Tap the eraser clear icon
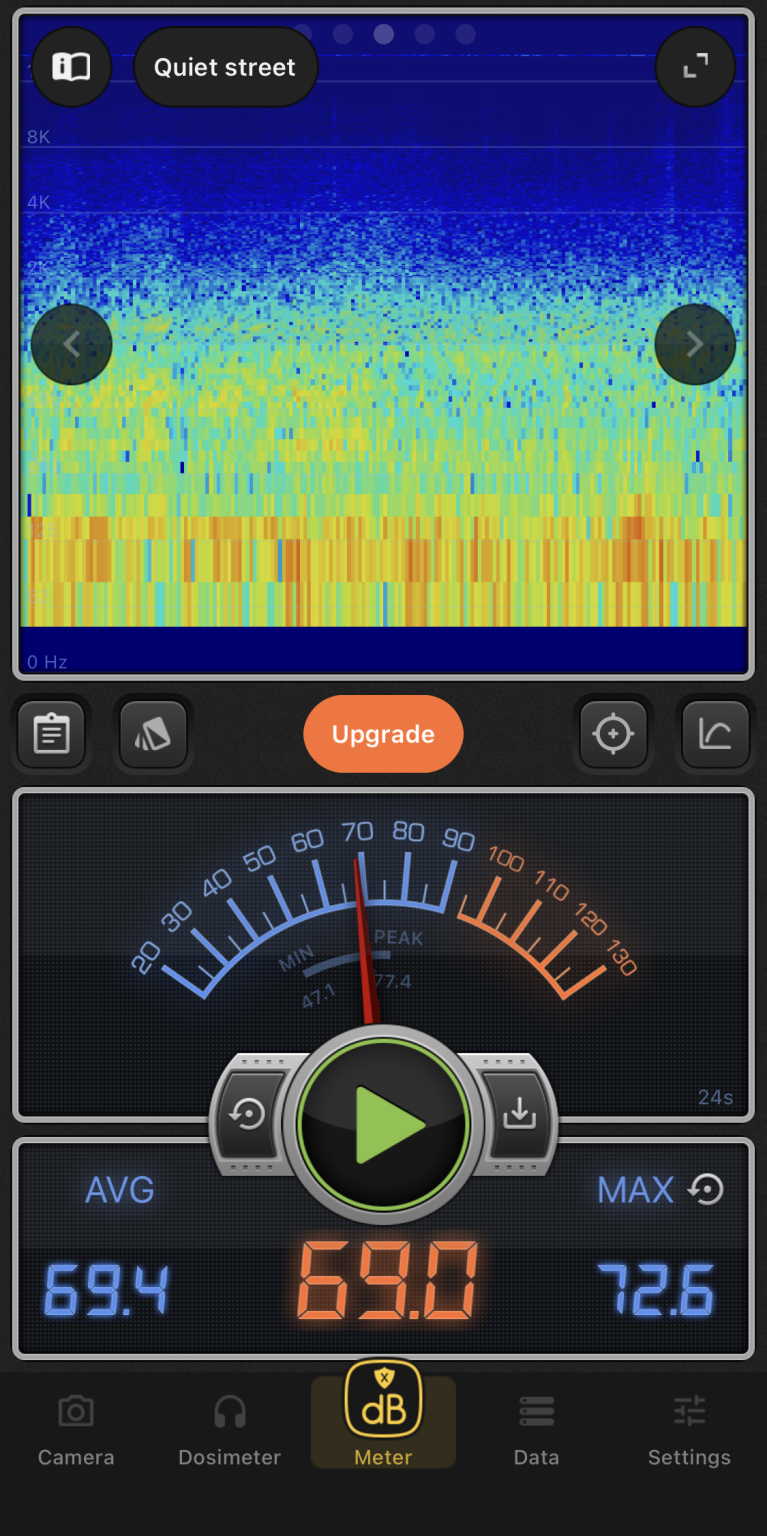 click(x=153, y=734)
